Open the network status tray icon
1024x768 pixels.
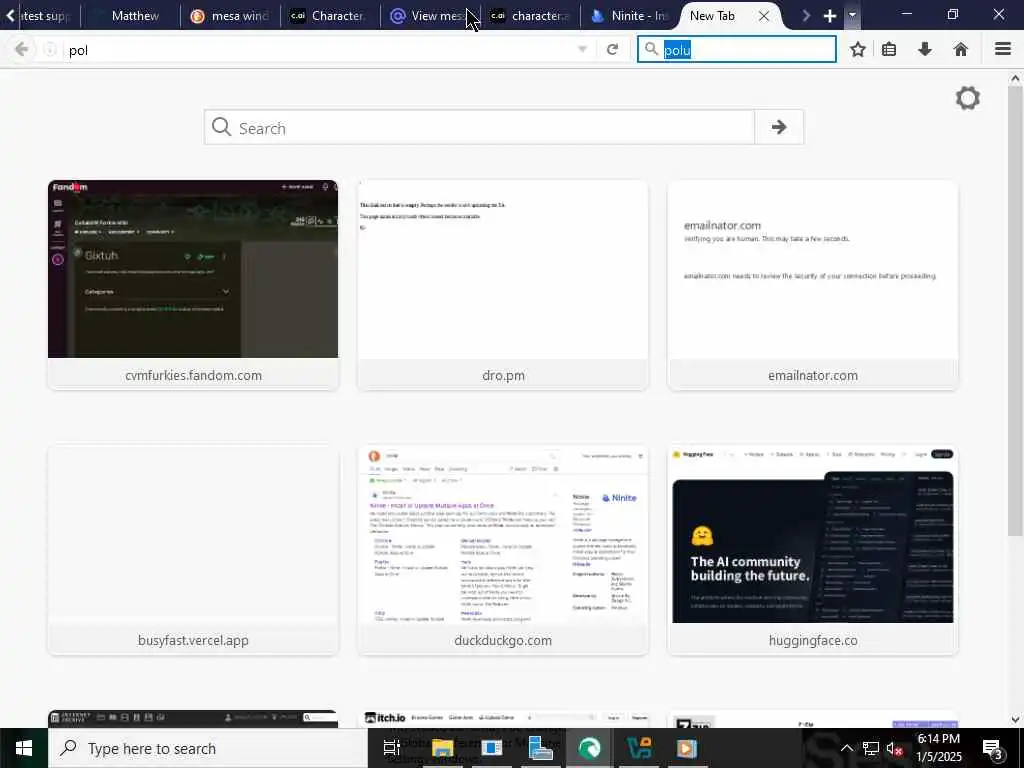pyautogui.click(x=871, y=748)
